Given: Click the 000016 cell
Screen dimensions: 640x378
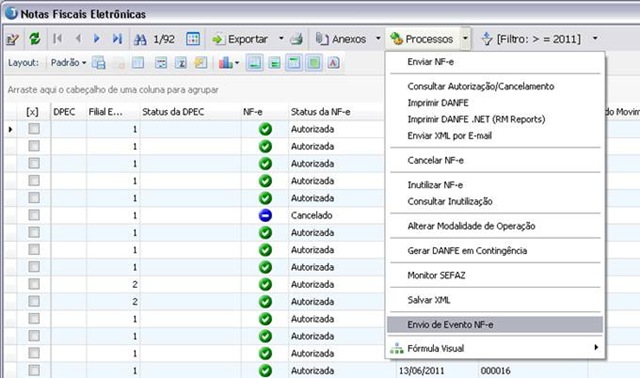Looking at the screenshot, I should tap(533, 371).
